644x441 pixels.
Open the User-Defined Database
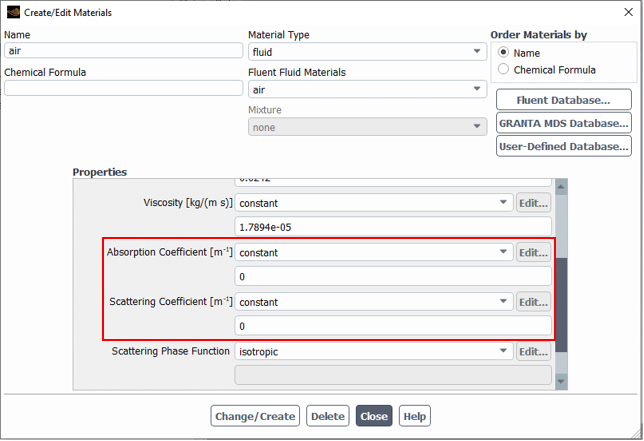pyautogui.click(x=564, y=146)
